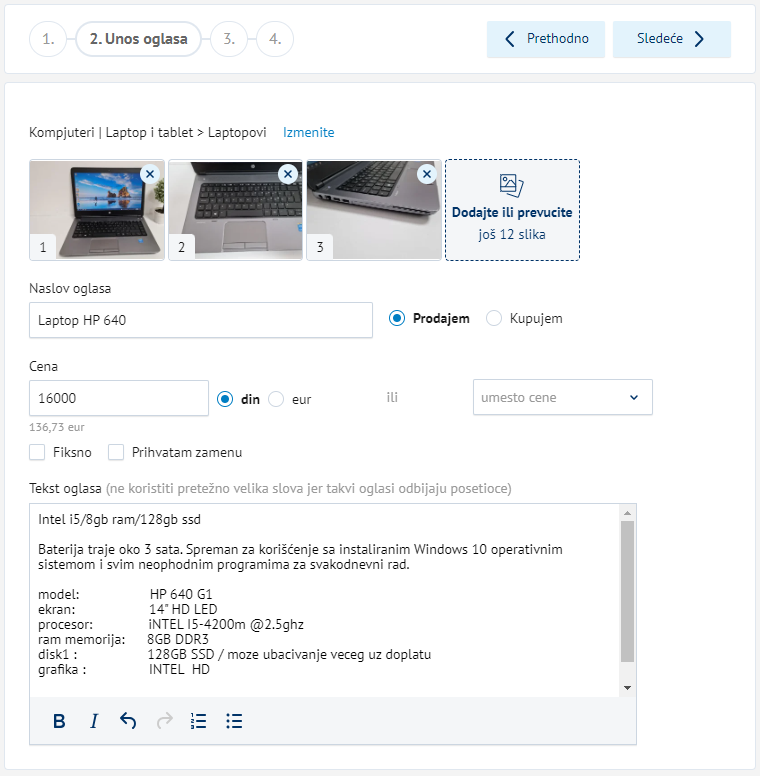Remove photo 2 with its X
760x776 pixels.
tap(288, 174)
